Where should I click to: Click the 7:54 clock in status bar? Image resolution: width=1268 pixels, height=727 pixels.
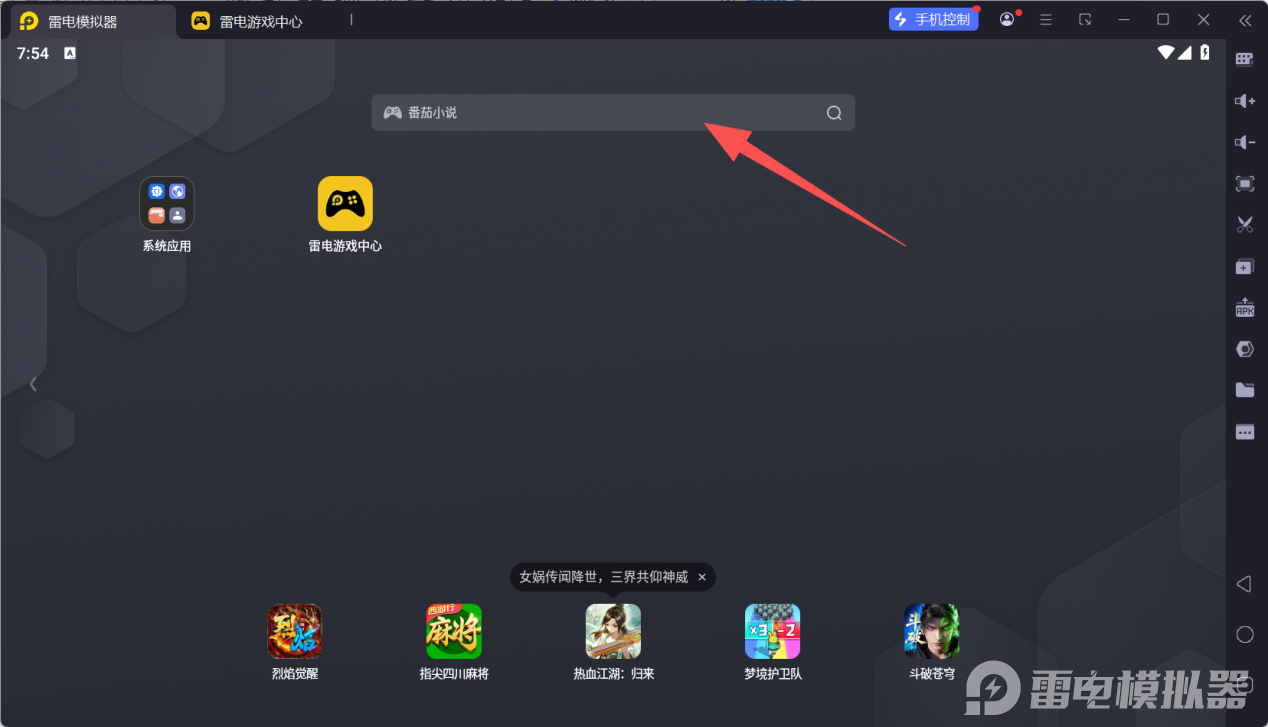click(33, 53)
